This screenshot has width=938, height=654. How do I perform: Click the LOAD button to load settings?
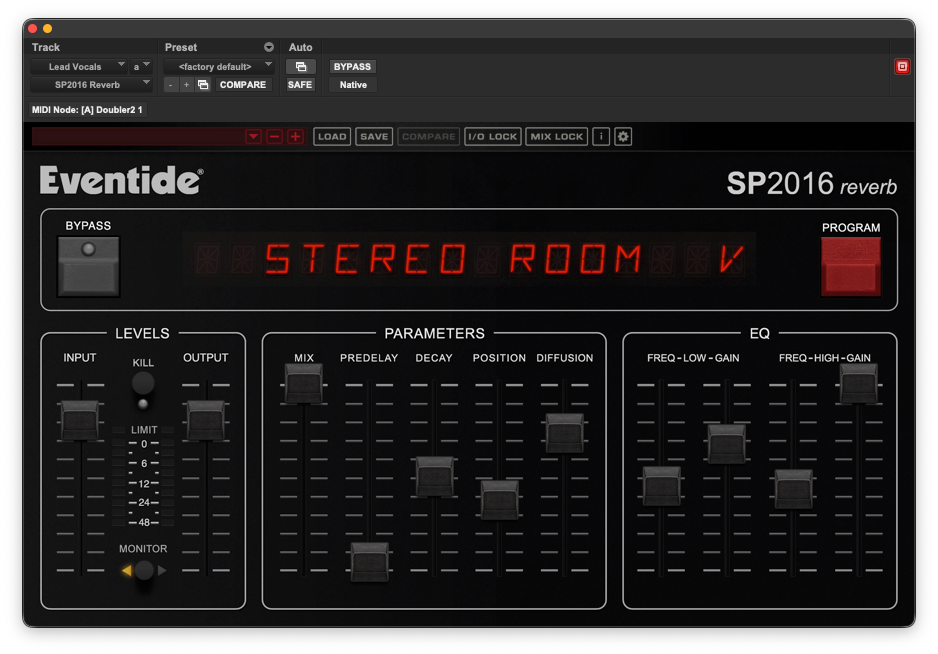click(331, 136)
